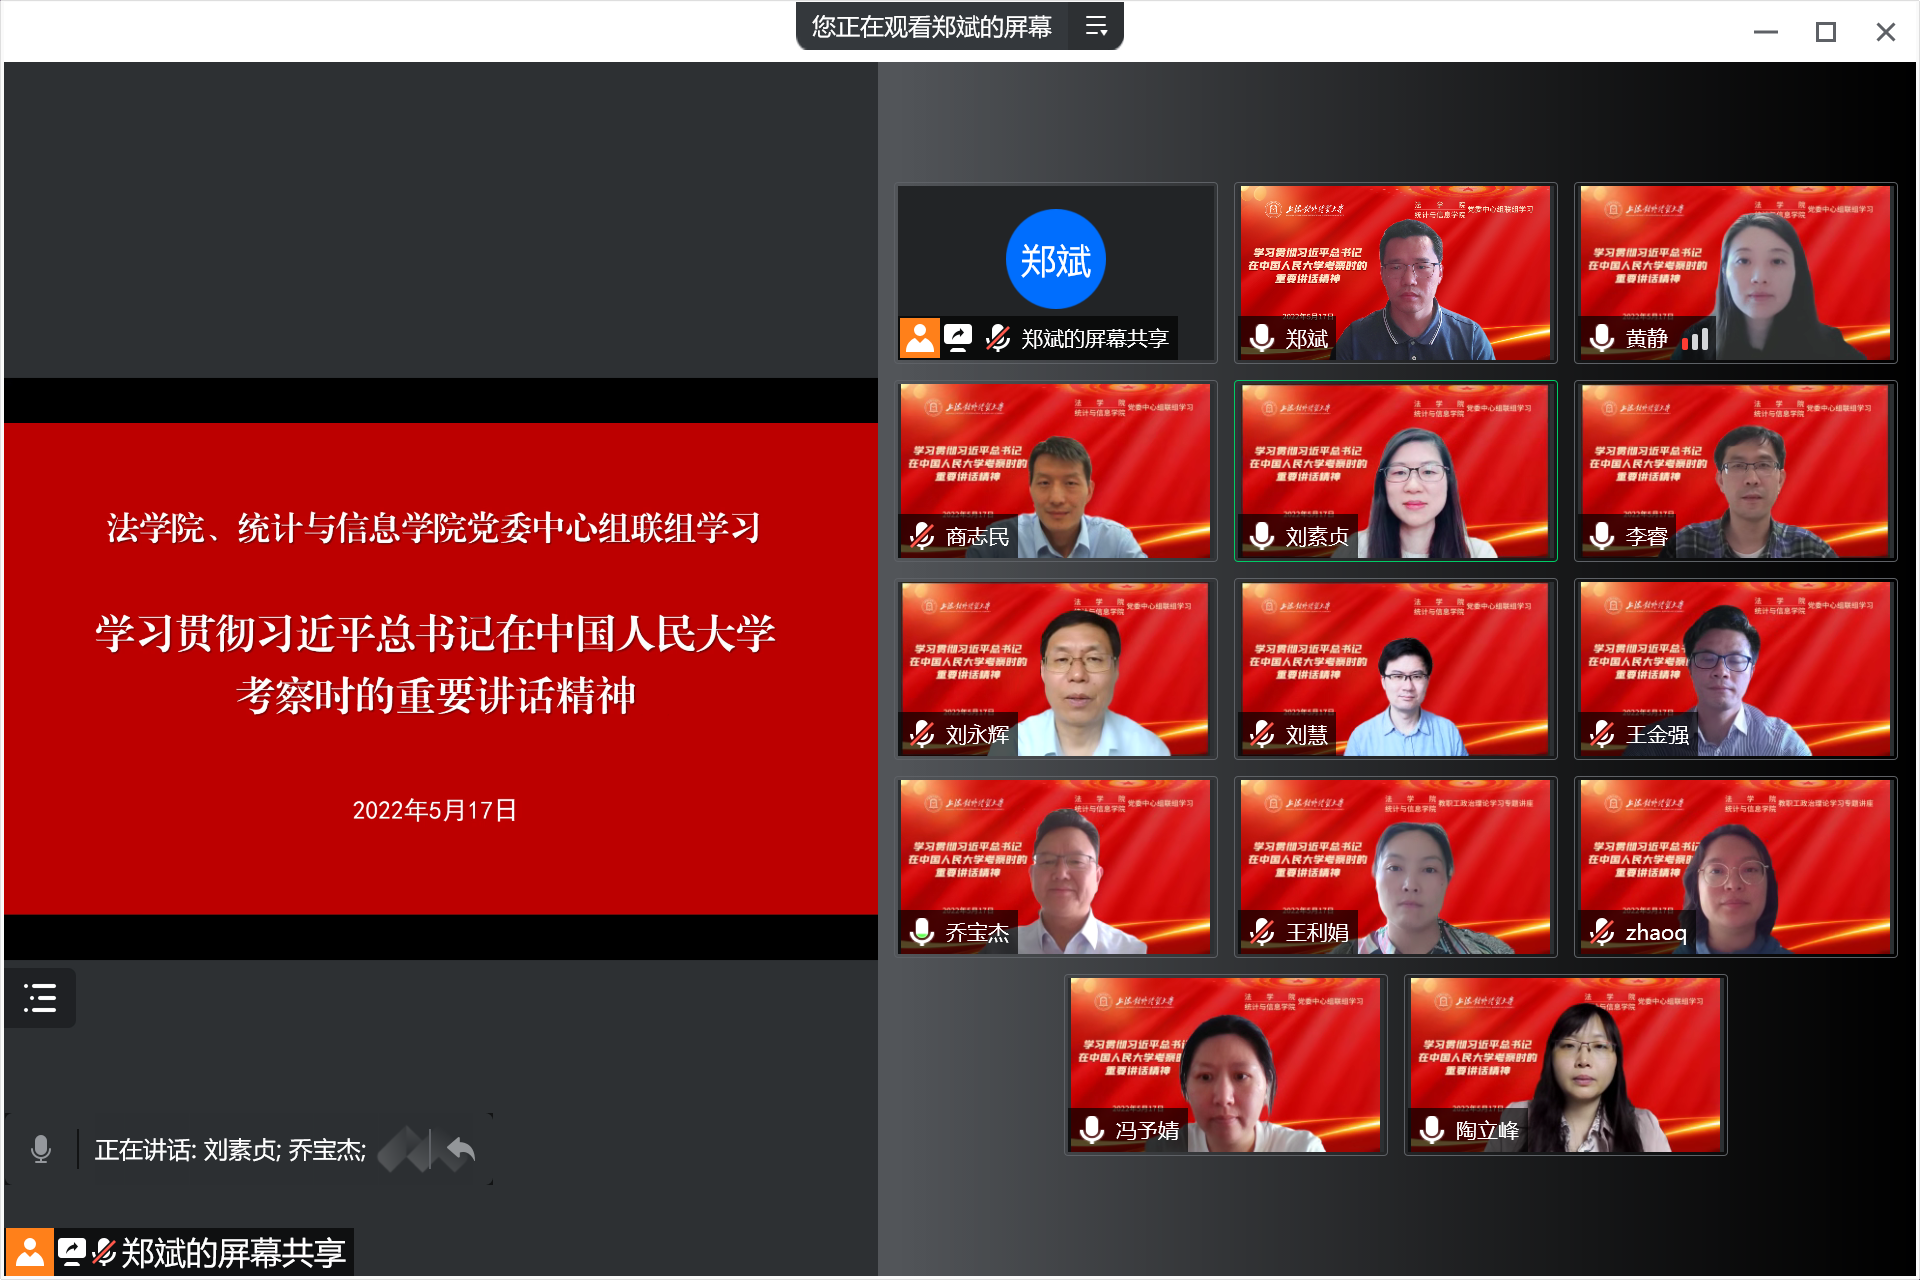This screenshot has height=1280, width=1920.
Task: Click the muted mic icon on 商志民's tile
Action: [922, 537]
